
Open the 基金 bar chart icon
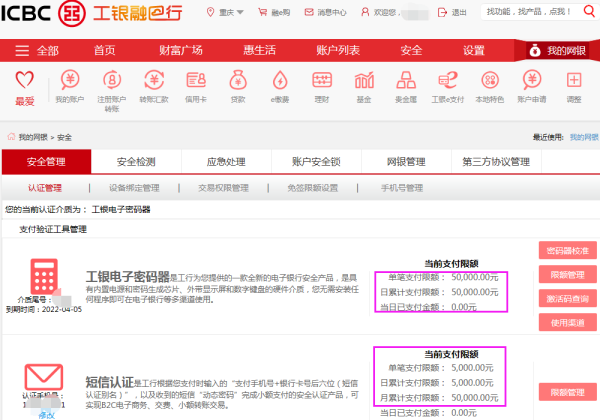point(364,80)
